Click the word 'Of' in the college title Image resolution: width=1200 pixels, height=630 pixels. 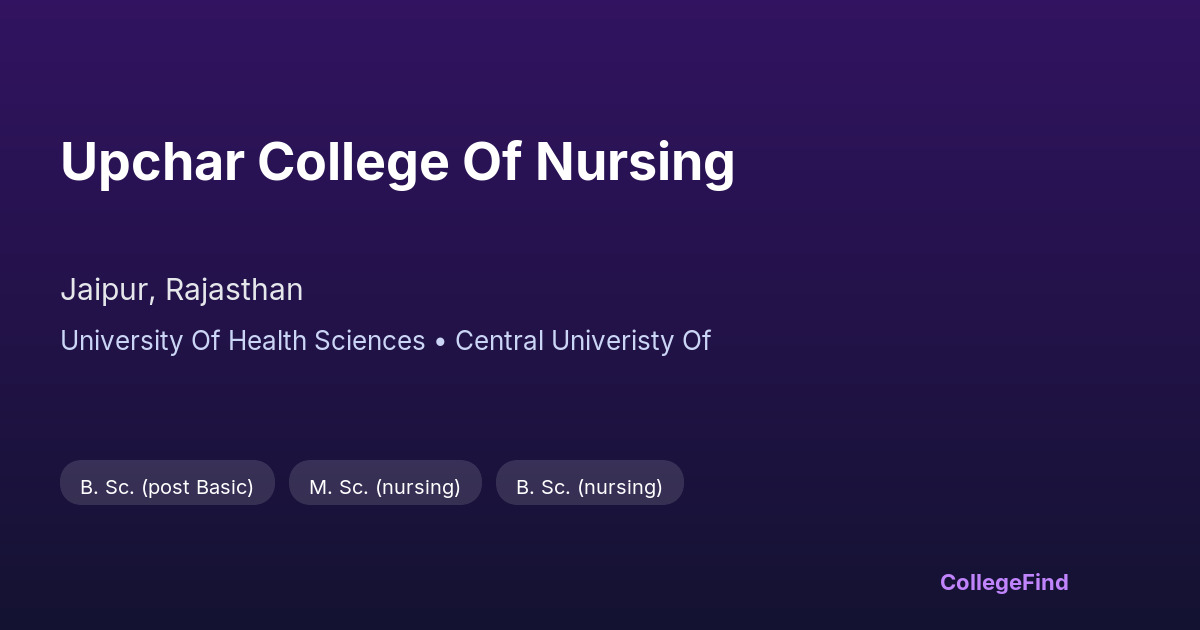click(492, 162)
